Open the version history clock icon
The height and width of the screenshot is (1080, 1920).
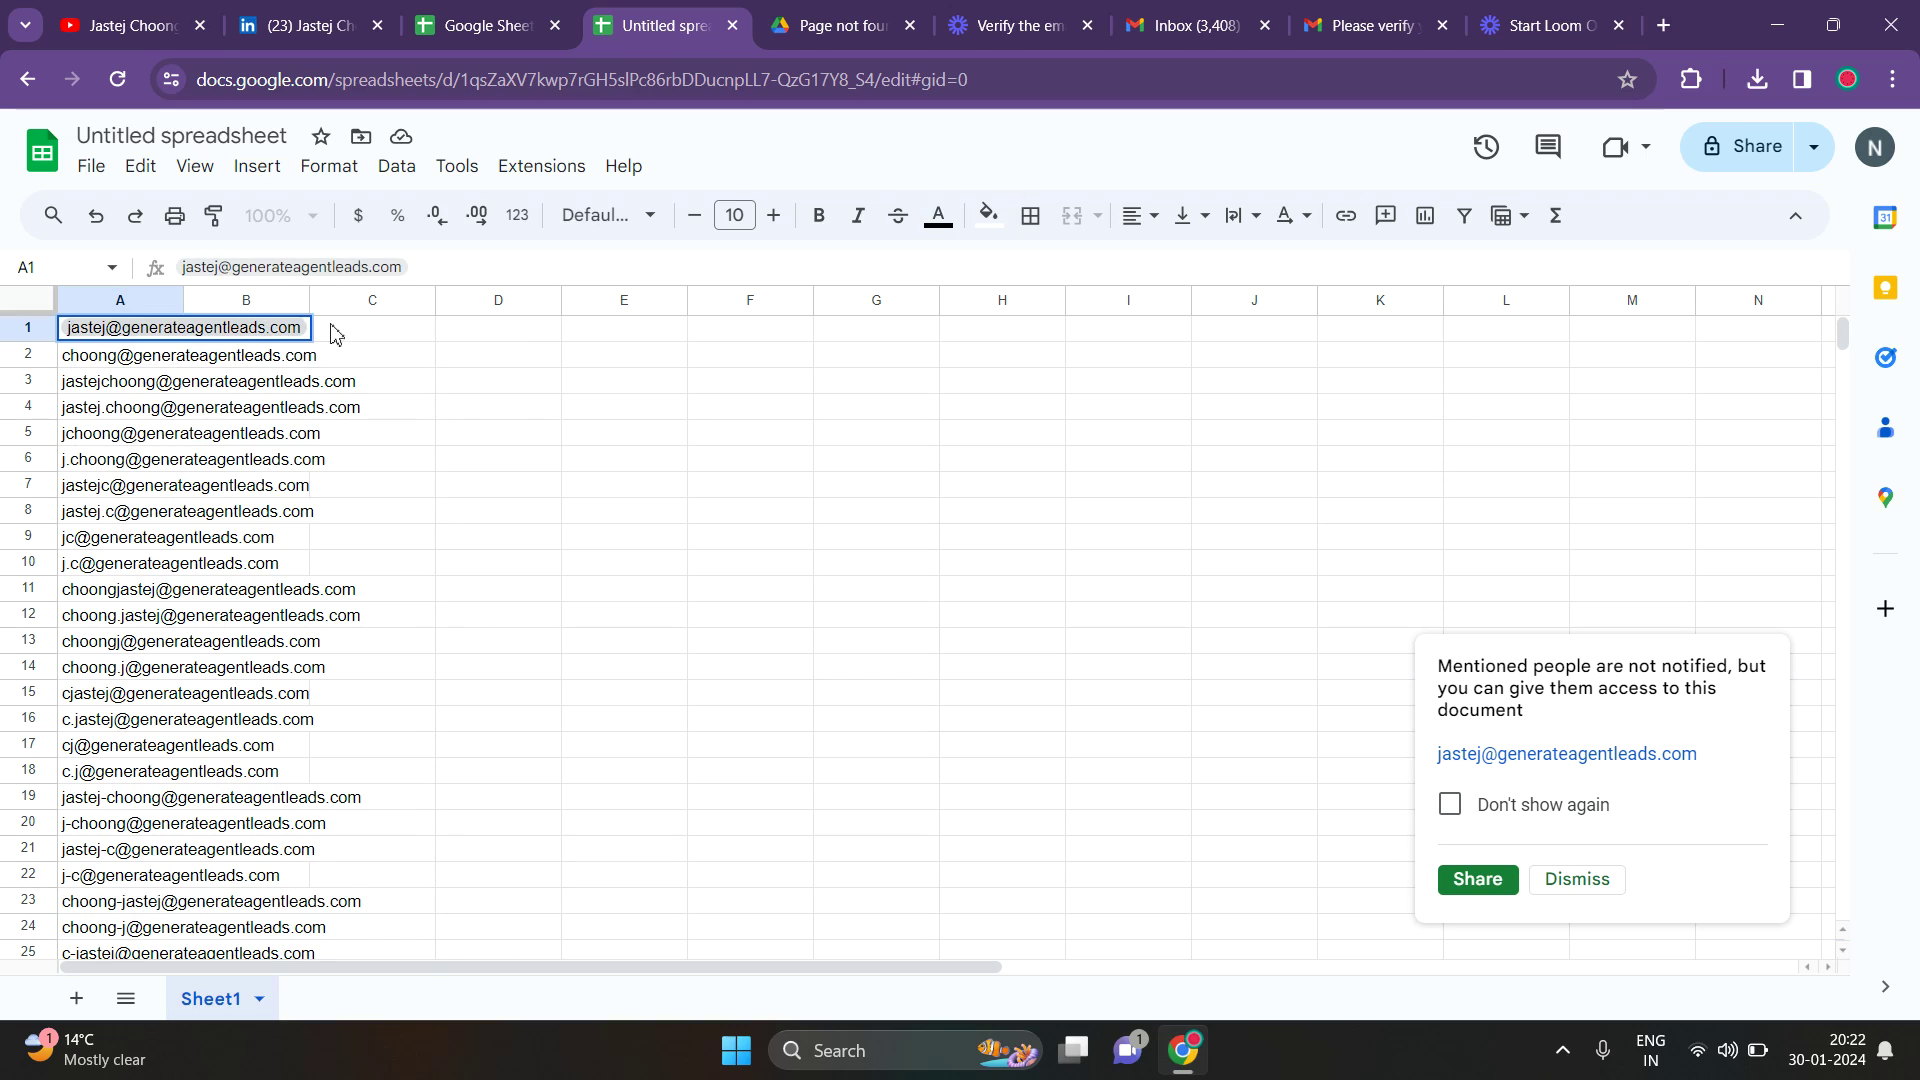coord(1486,148)
